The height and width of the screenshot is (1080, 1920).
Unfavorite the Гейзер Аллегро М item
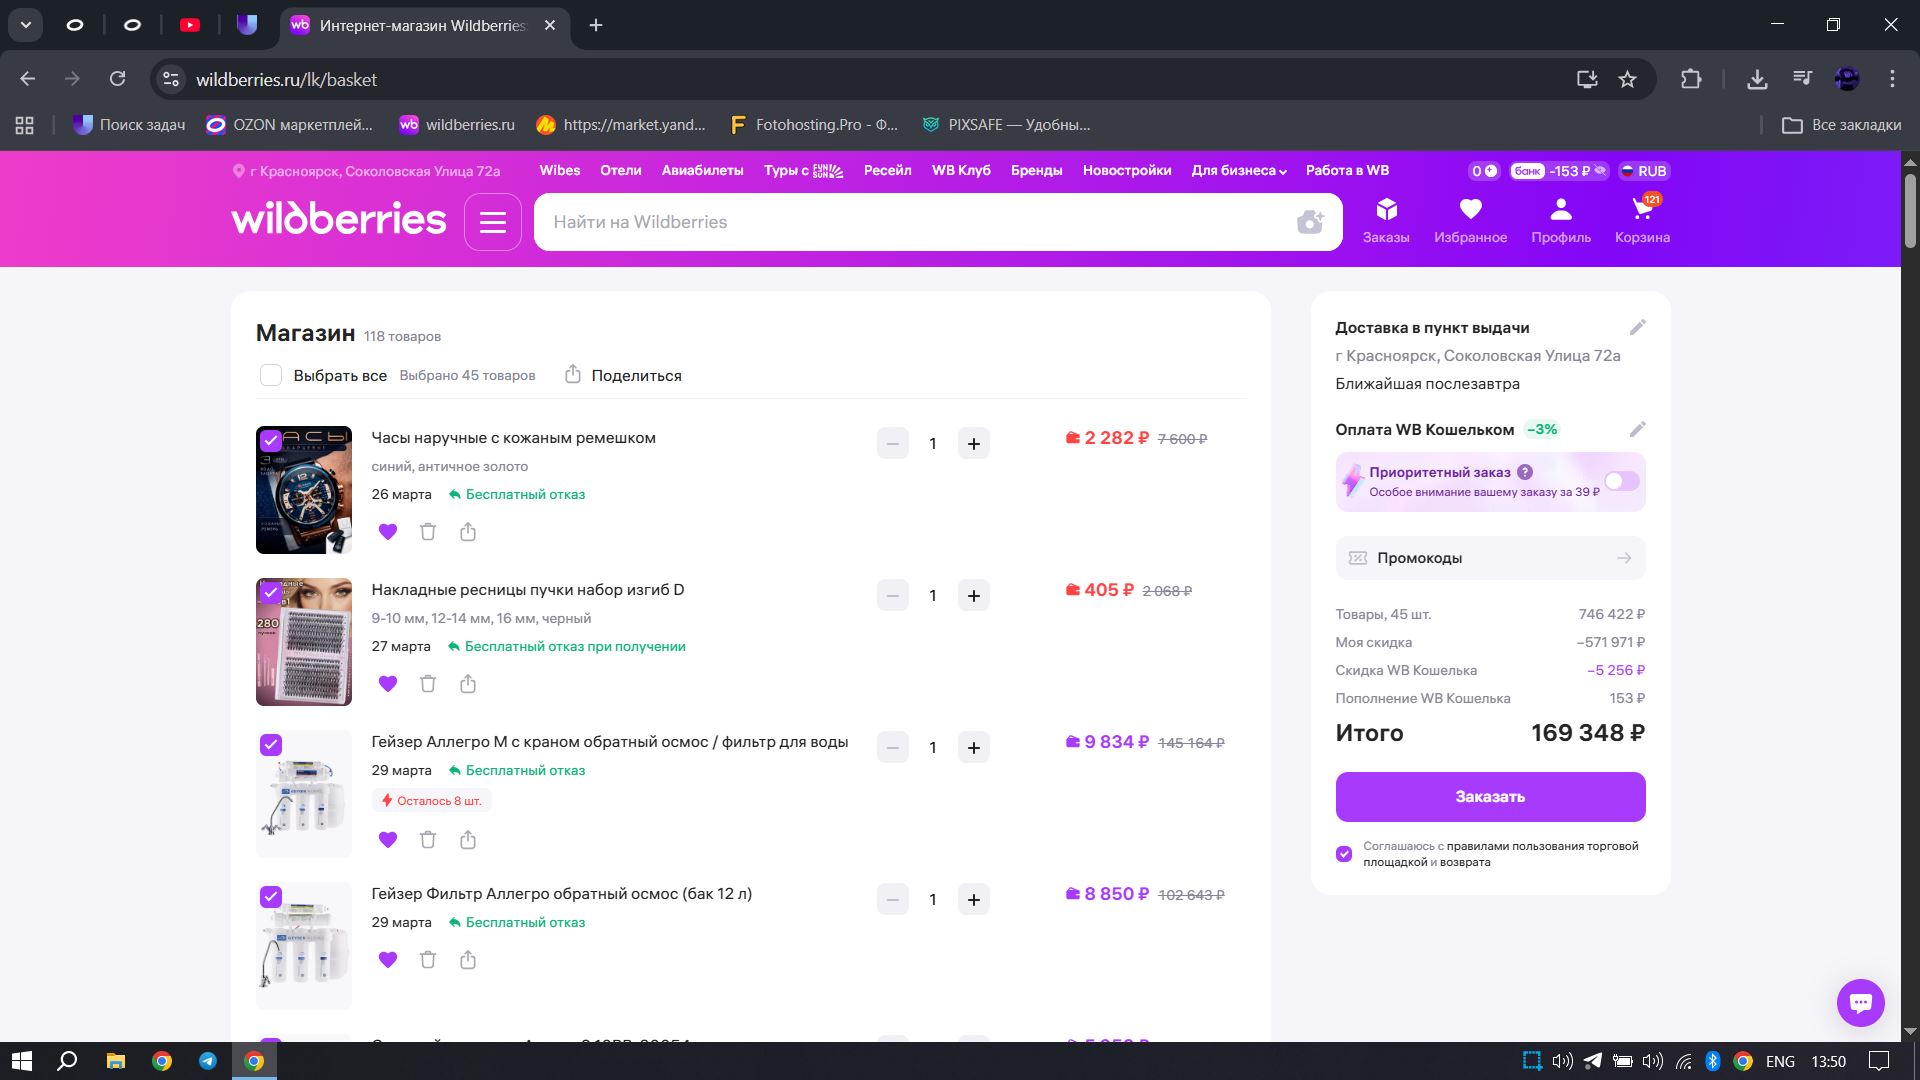tap(388, 840)
